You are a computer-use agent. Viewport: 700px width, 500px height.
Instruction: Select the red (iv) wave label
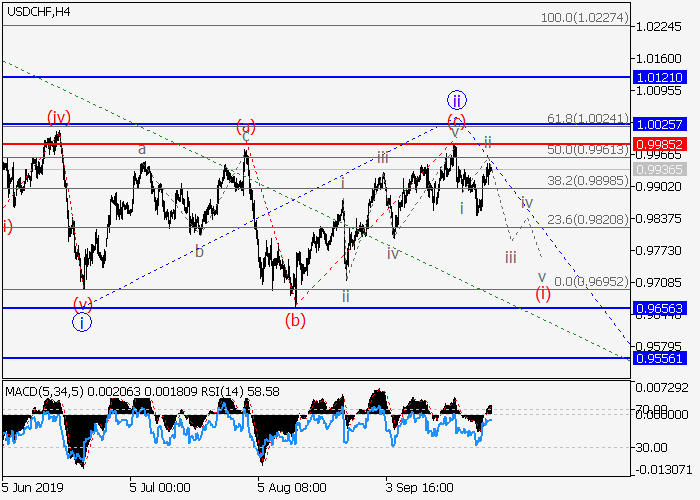tap(57, 118)
